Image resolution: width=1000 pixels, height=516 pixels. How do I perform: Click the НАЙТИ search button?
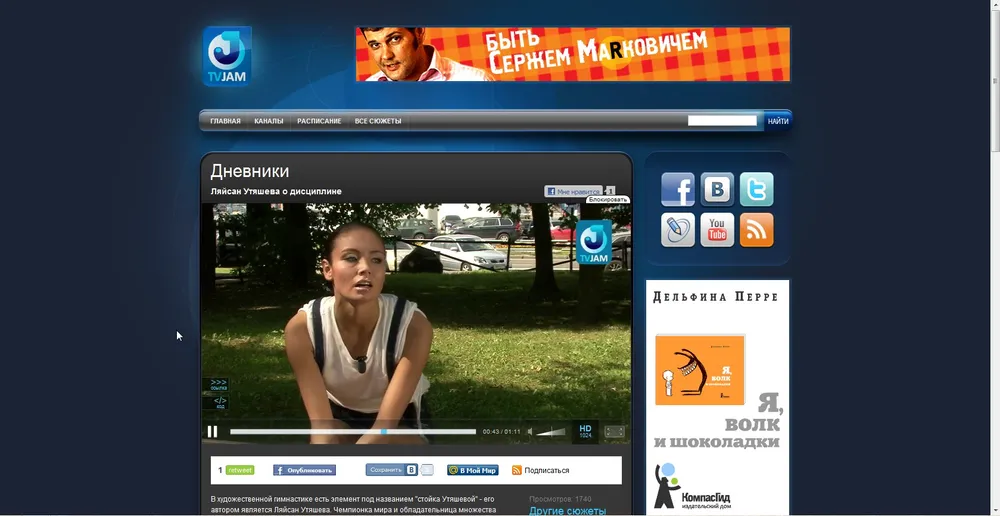pyautogui.click(x=778, y=121)
